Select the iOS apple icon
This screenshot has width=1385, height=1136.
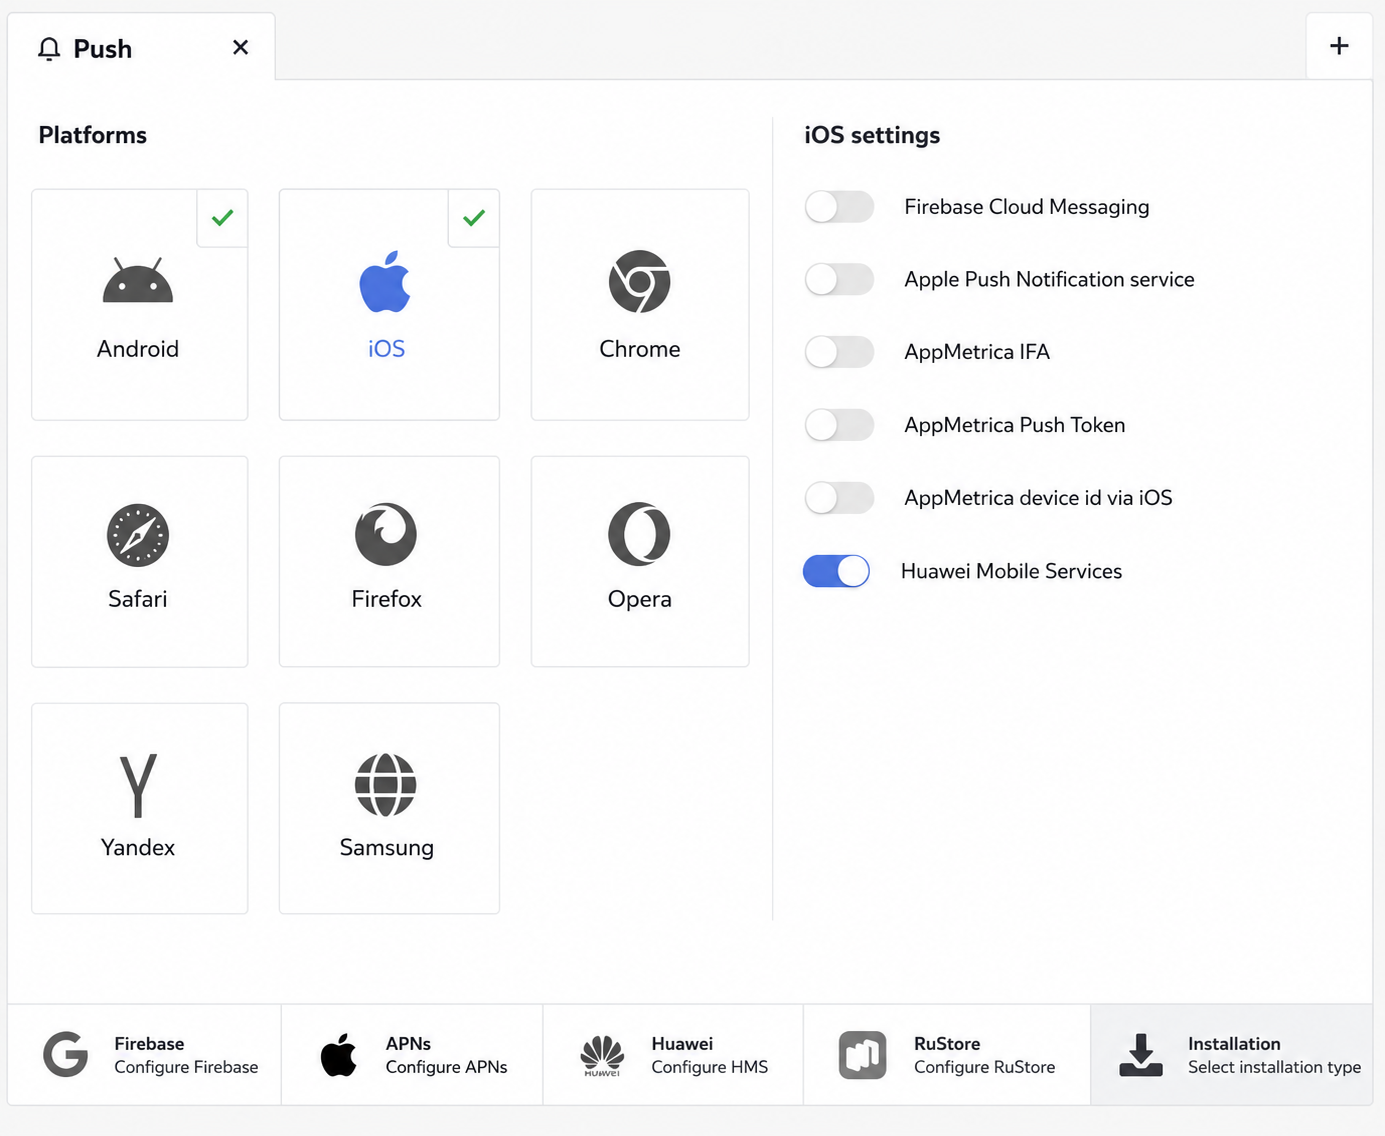385,281
